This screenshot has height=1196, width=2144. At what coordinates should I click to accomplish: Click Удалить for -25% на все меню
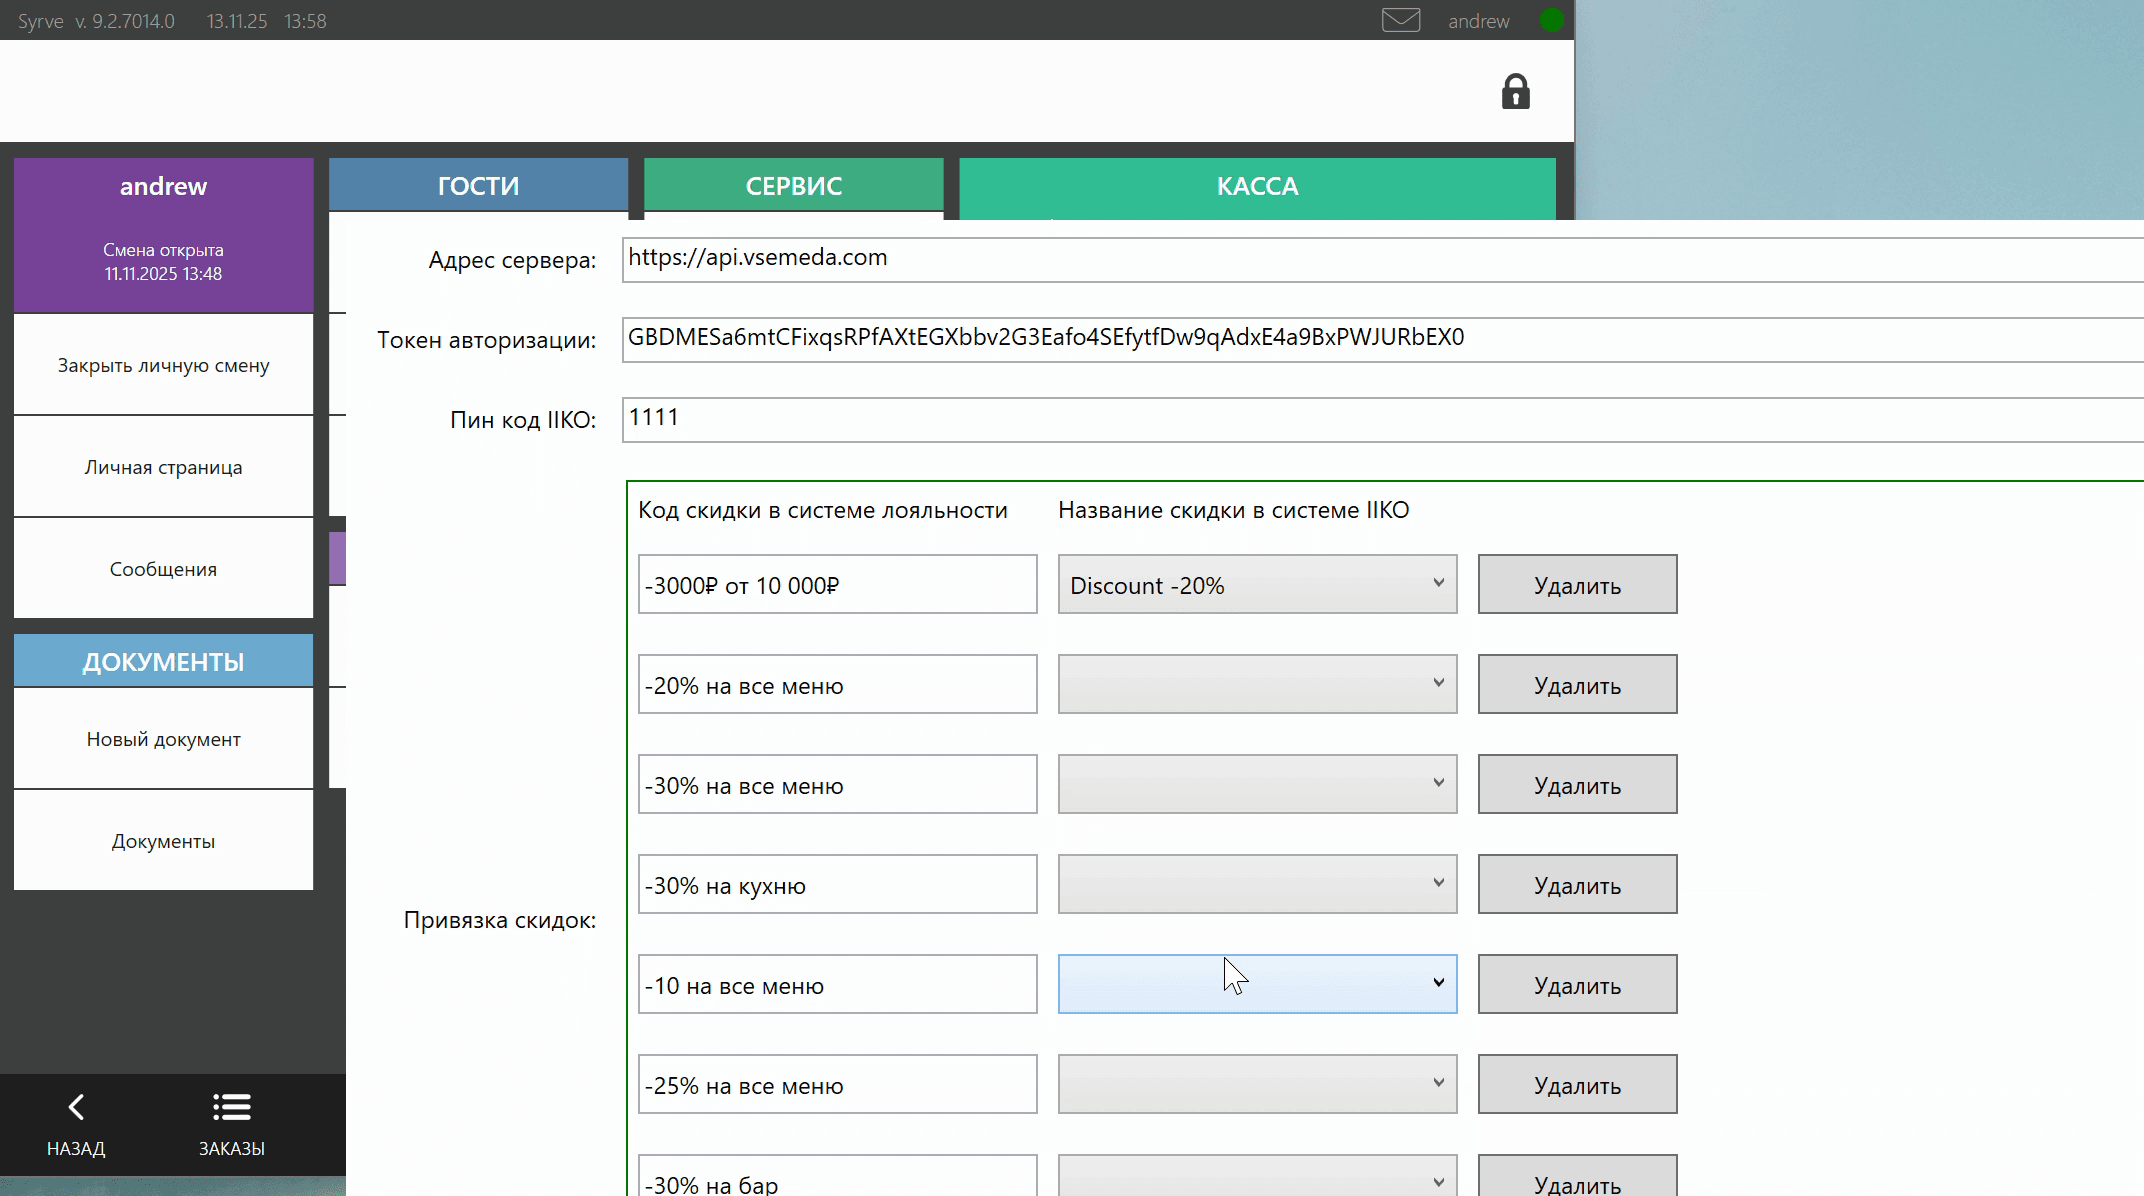tap(1577, 1085)
